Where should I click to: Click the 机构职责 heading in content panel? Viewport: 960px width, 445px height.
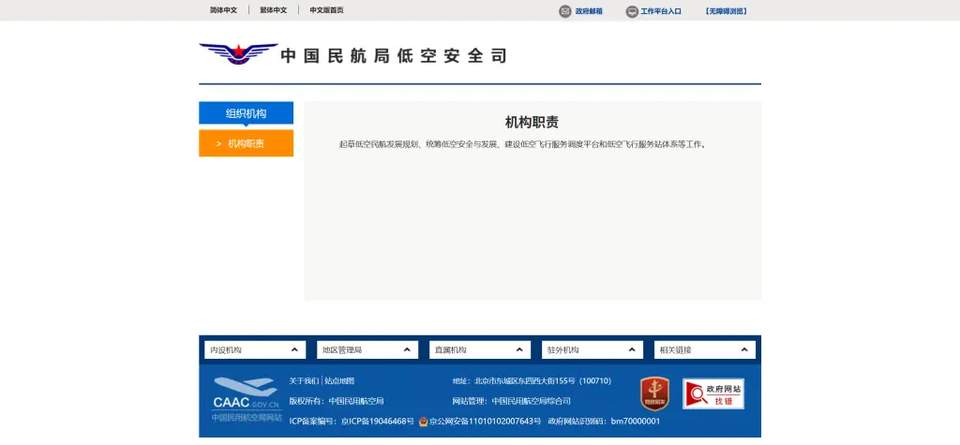click(531, 122)
